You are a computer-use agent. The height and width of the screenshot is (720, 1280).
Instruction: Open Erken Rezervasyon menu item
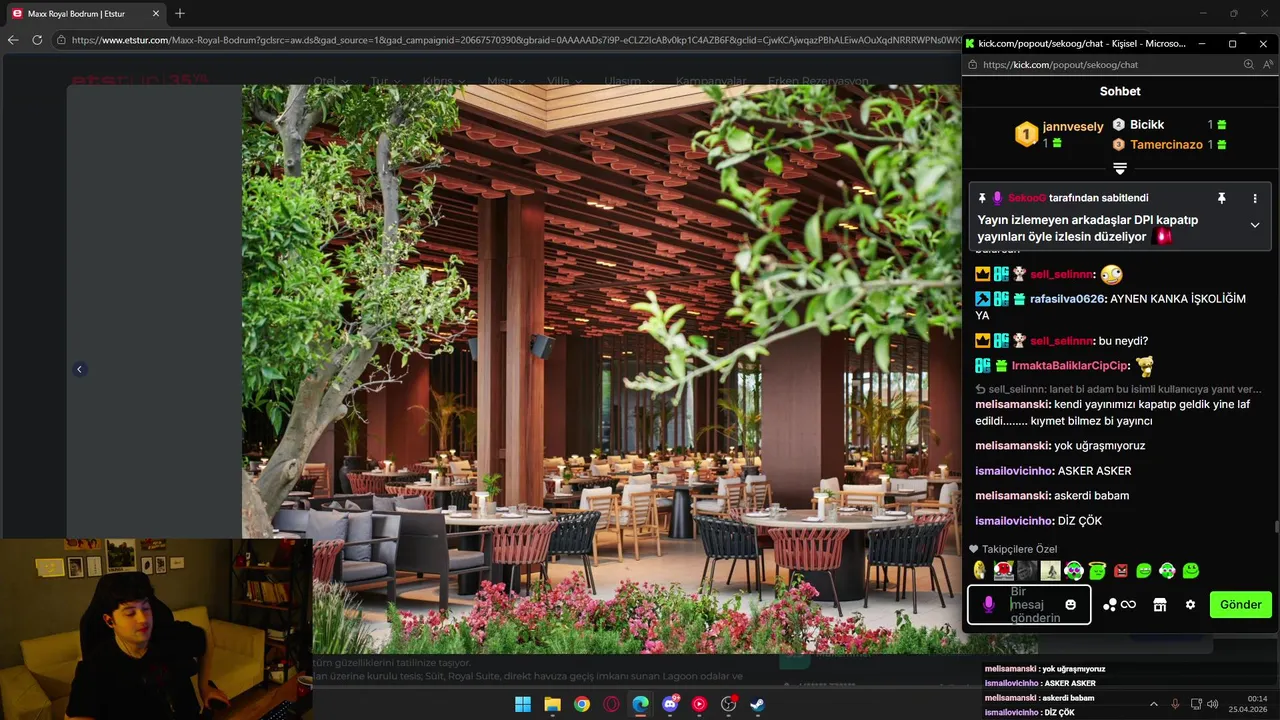pos(818,81)
